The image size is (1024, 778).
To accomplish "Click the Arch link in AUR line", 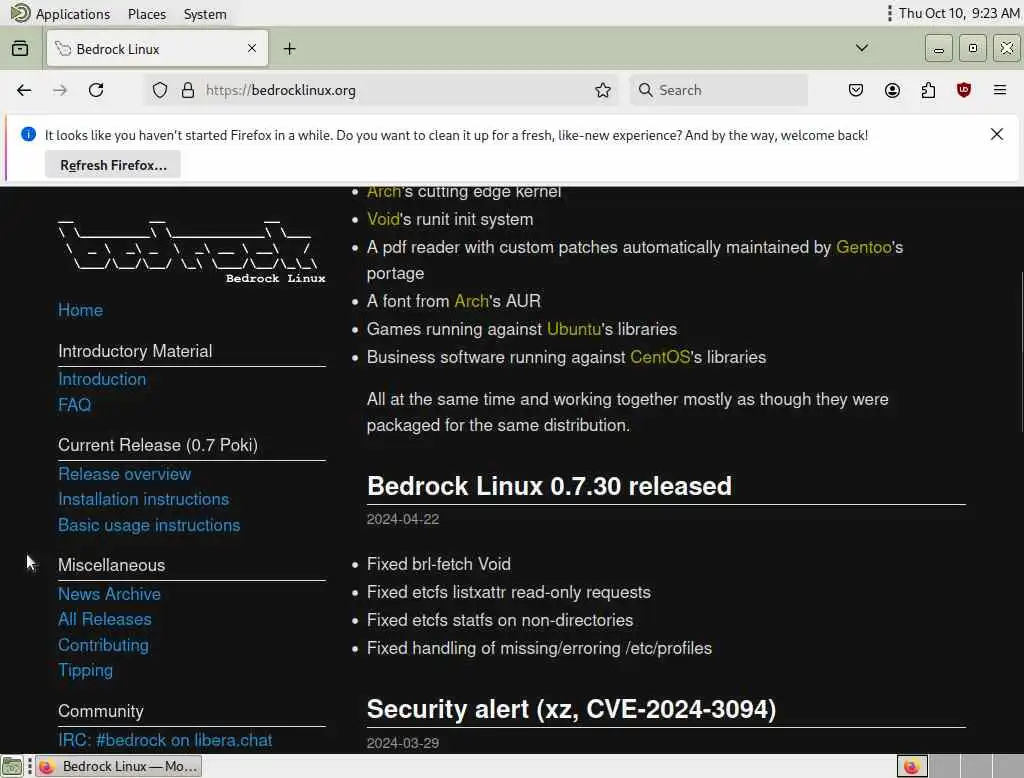I will pos(471,300).
